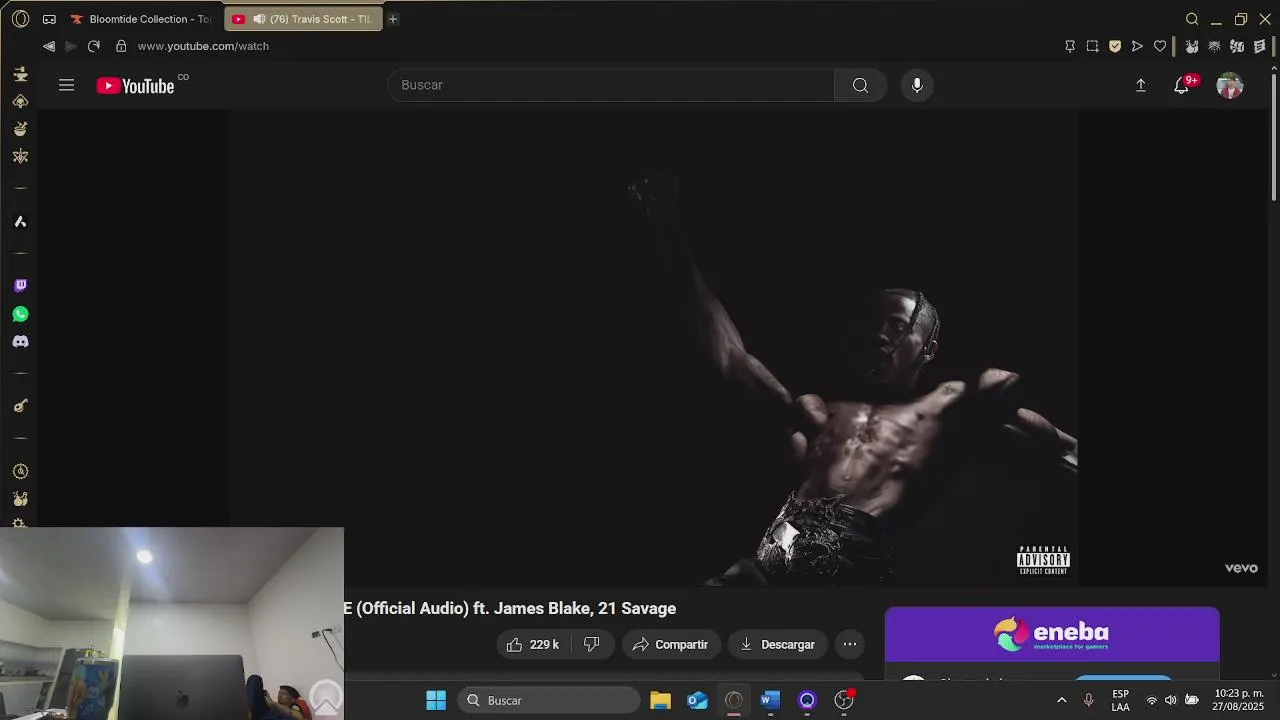This screenshot has height=720, width=1280.
Task: Open volume control in system tray
Action: (1170, 700)
